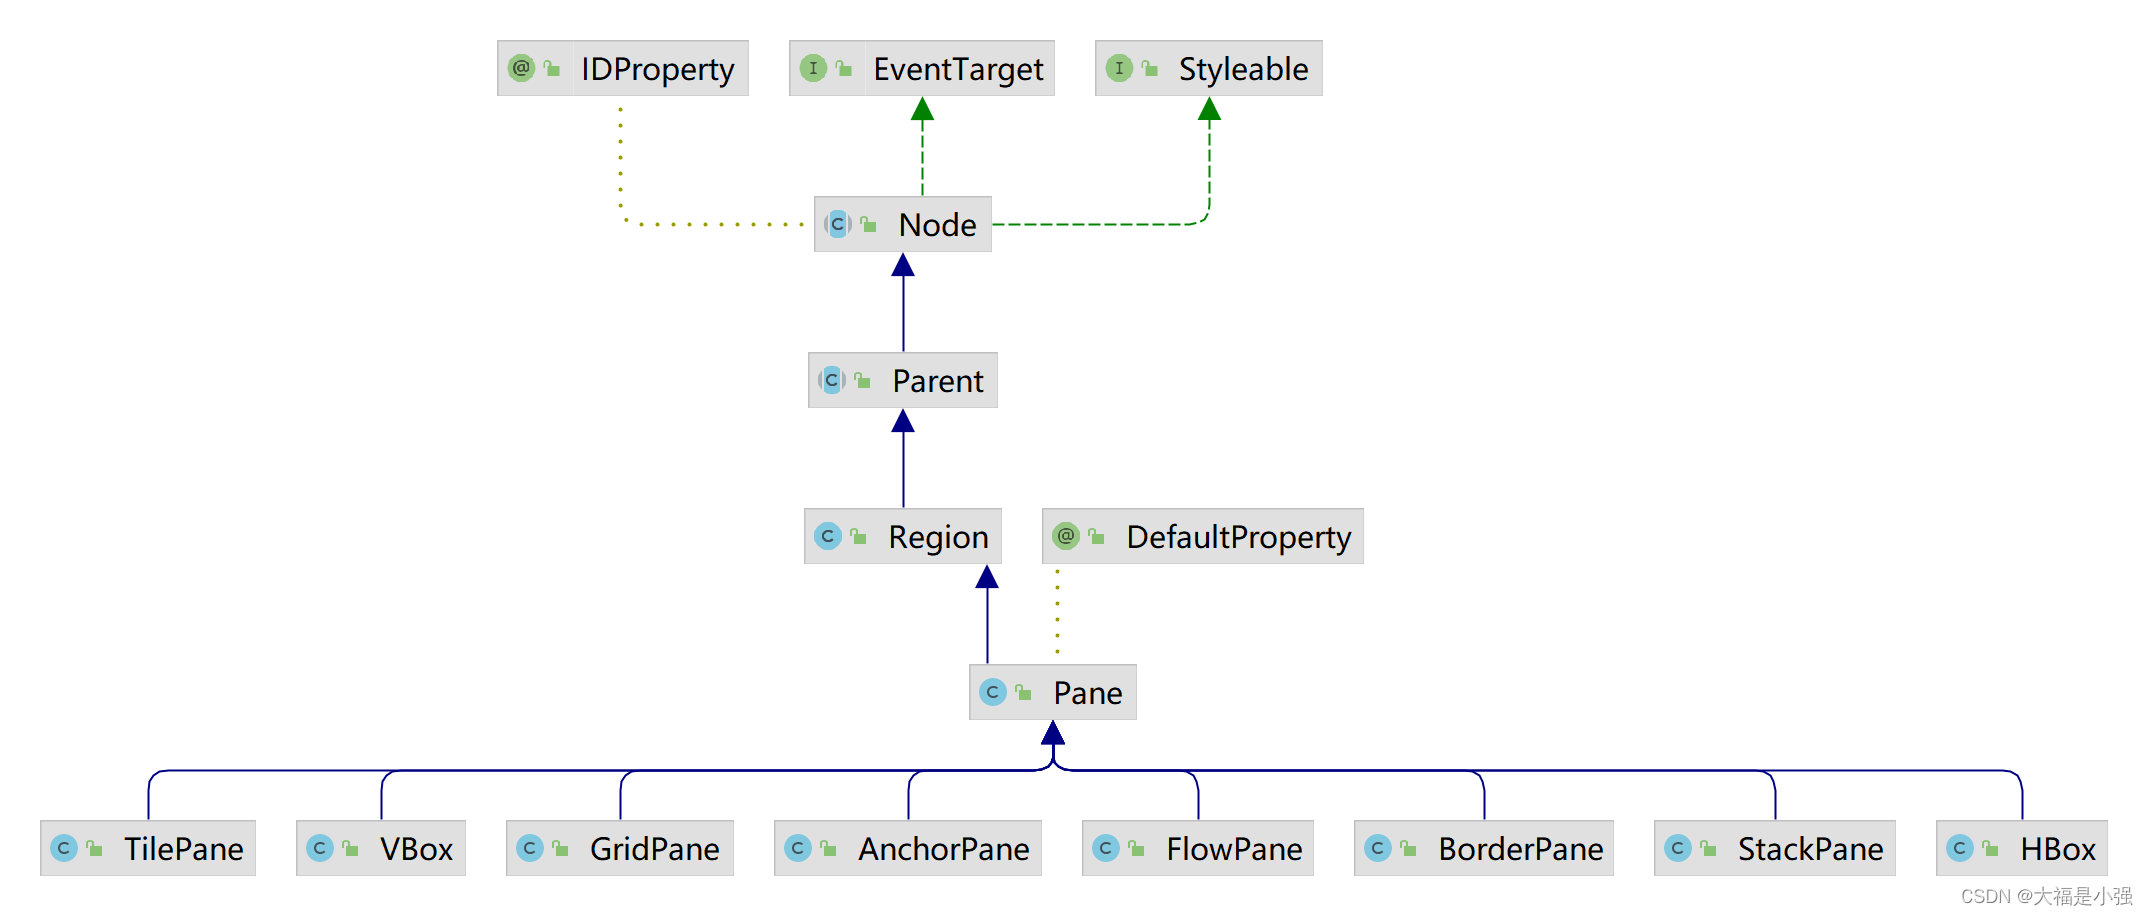2148x916 pixels.
Task: Click the abstract class icon of Node
Action: (x=838, y=224)
